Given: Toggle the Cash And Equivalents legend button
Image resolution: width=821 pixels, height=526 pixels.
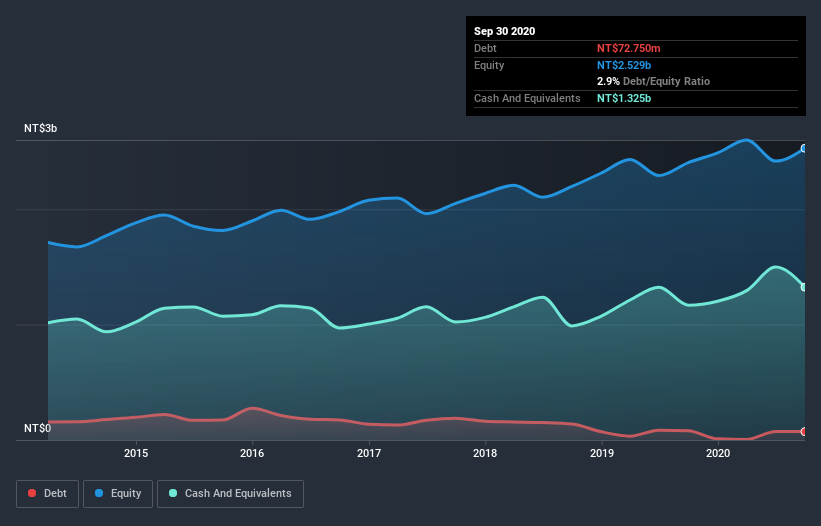Looking at the screenshot, I should (x=230, y=494).
